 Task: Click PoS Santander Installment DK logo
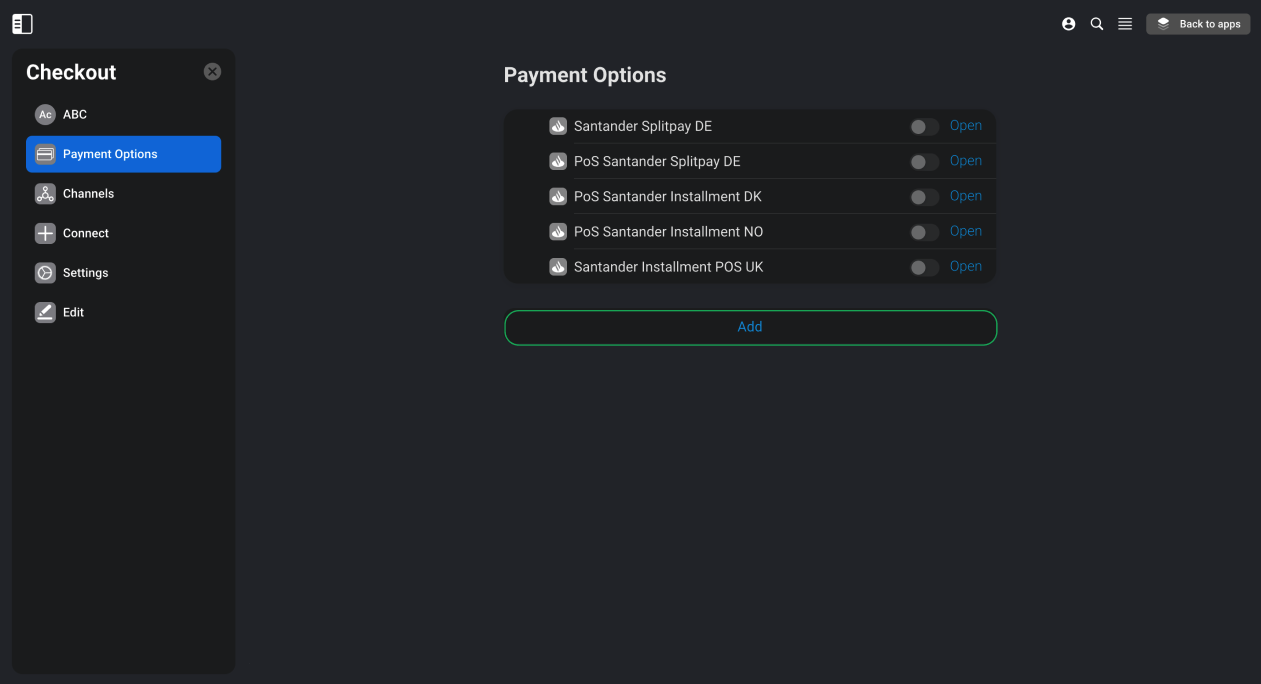click(x=558, y=196)
